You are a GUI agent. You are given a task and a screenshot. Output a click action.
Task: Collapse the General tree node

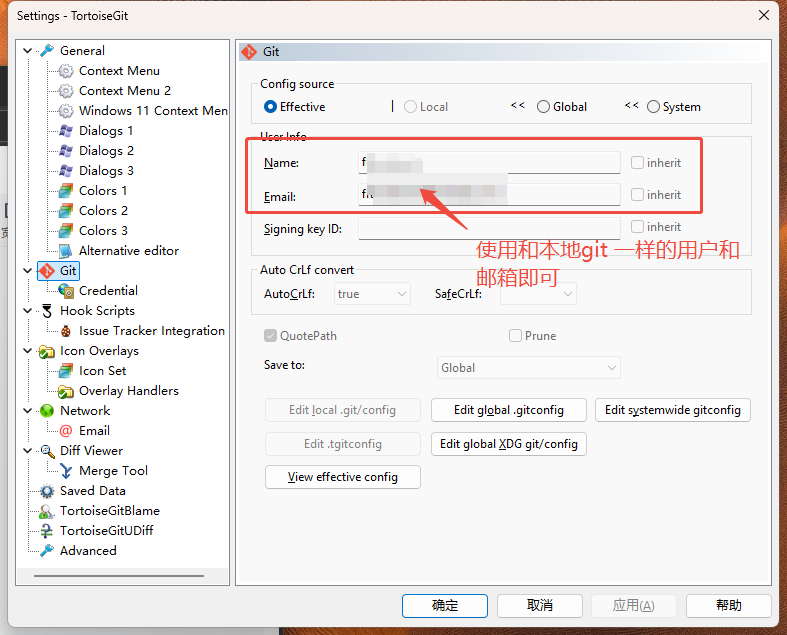pos(28,51)
